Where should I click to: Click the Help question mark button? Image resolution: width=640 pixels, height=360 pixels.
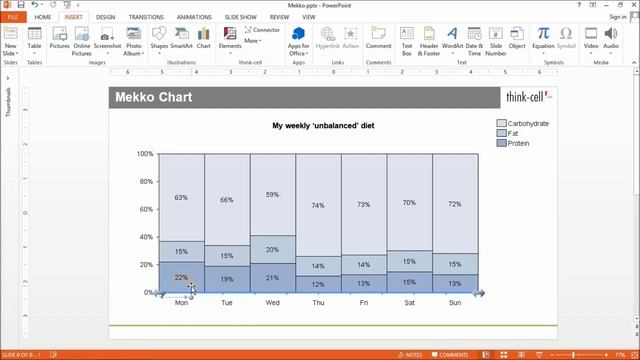pyautogui.click(x=579, y=5)
